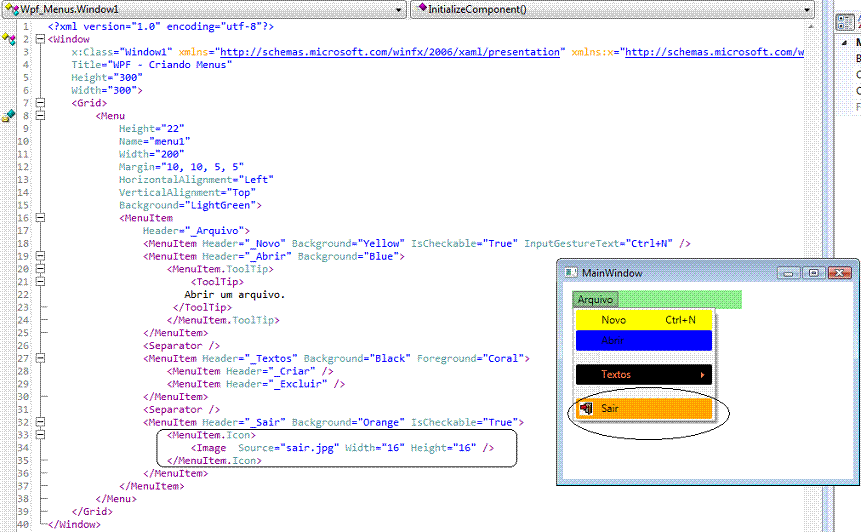This screenshot has height=532, width=861.
Task: Click the Arquivo menu header
Action: [x=595, y=300]
